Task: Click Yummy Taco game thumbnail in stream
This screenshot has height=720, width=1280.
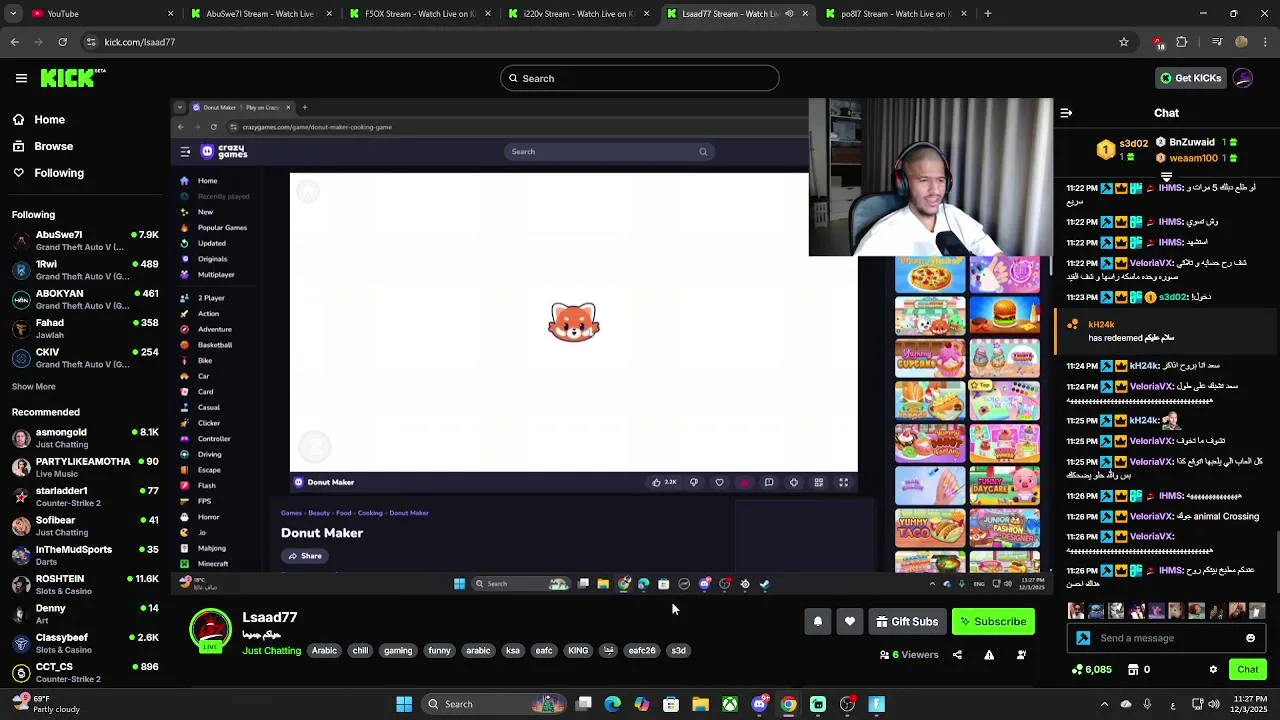Action: click(930, 527)
